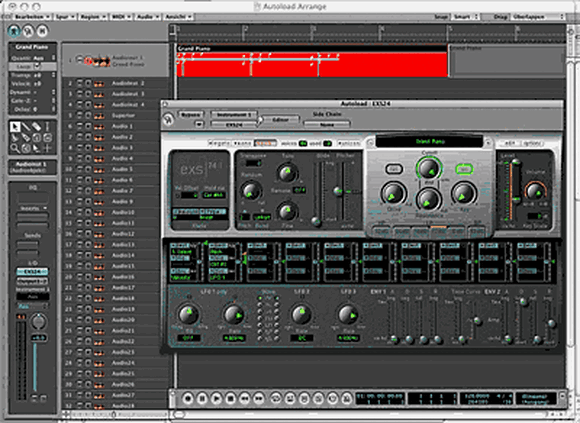Open the Spur menu
This screenshot has height=423, width=580.
(65, 17)
